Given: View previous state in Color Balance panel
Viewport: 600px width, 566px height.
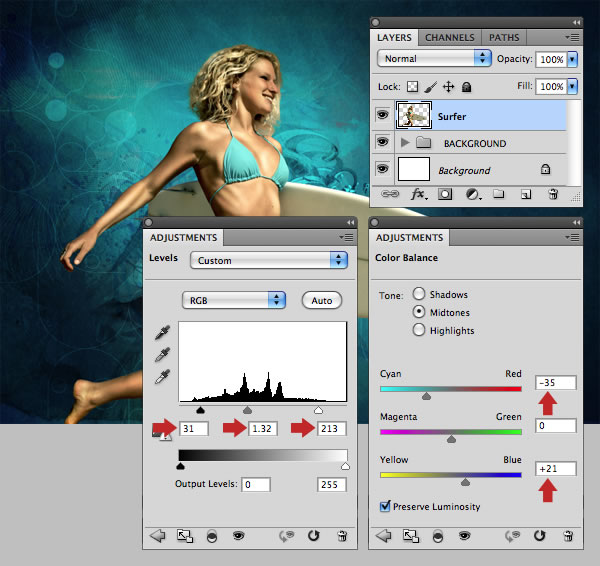Looking at the screenshot, I should 512,536.
